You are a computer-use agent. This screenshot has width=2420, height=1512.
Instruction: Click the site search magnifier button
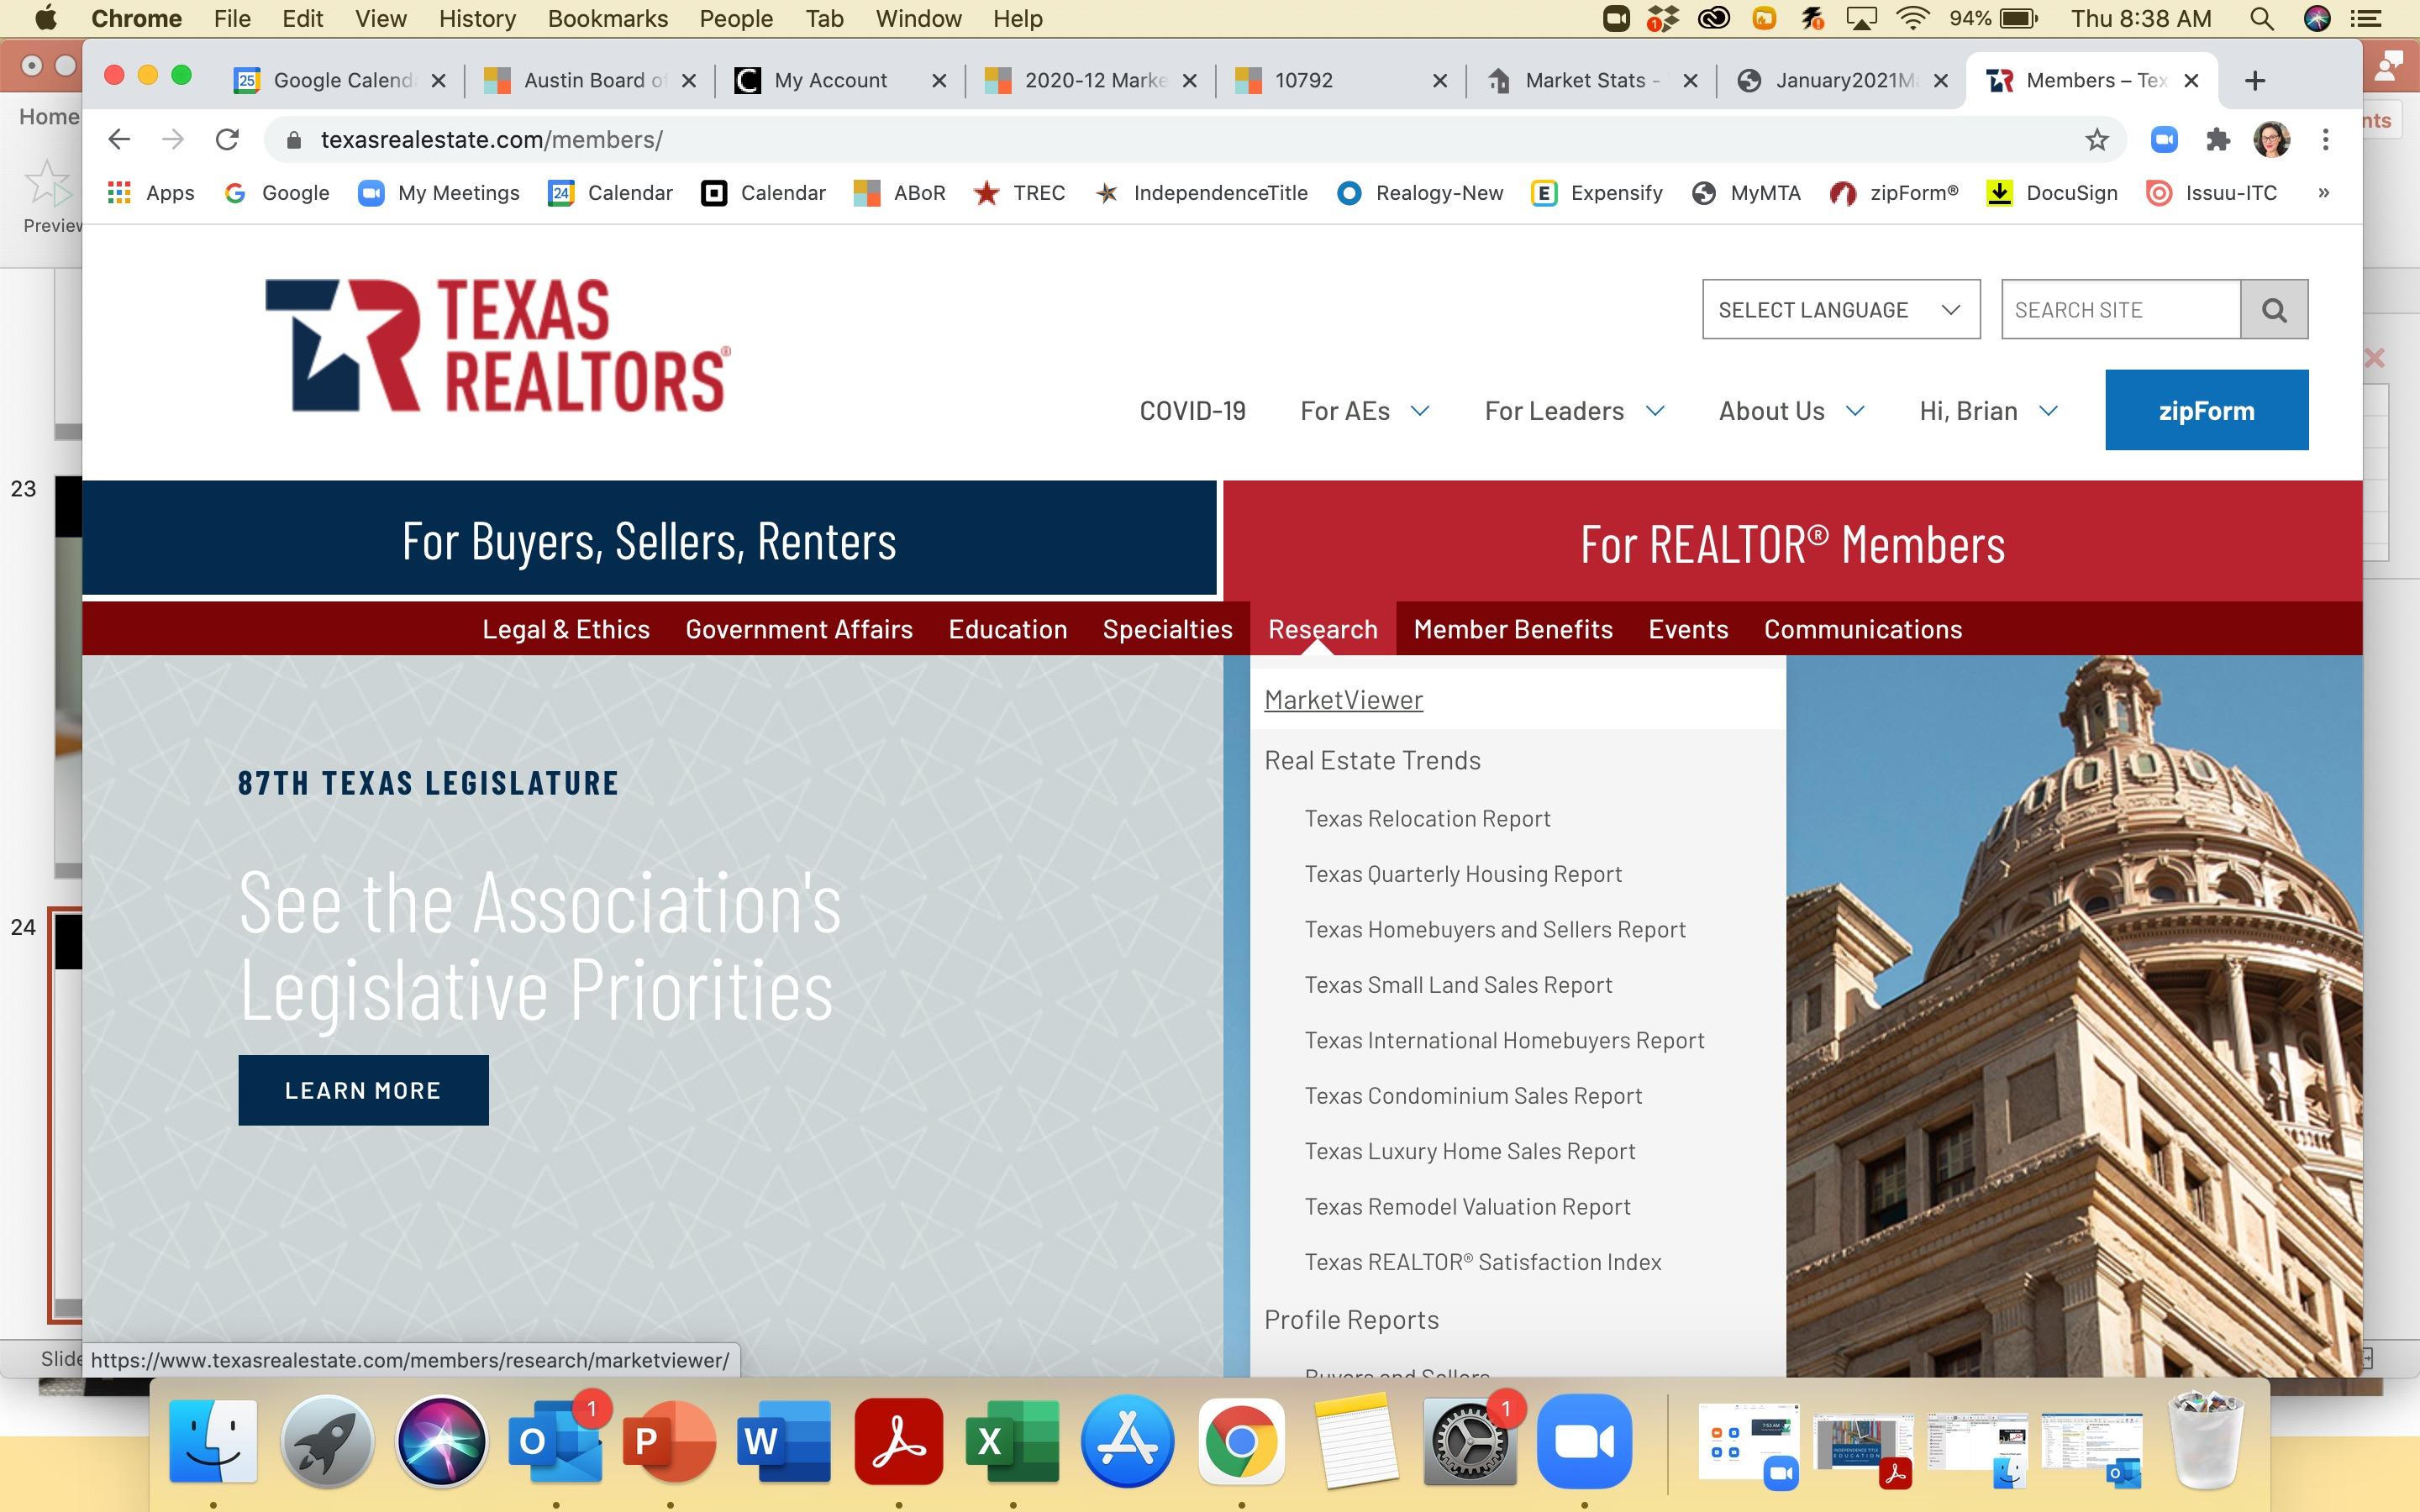point(2273,310)
